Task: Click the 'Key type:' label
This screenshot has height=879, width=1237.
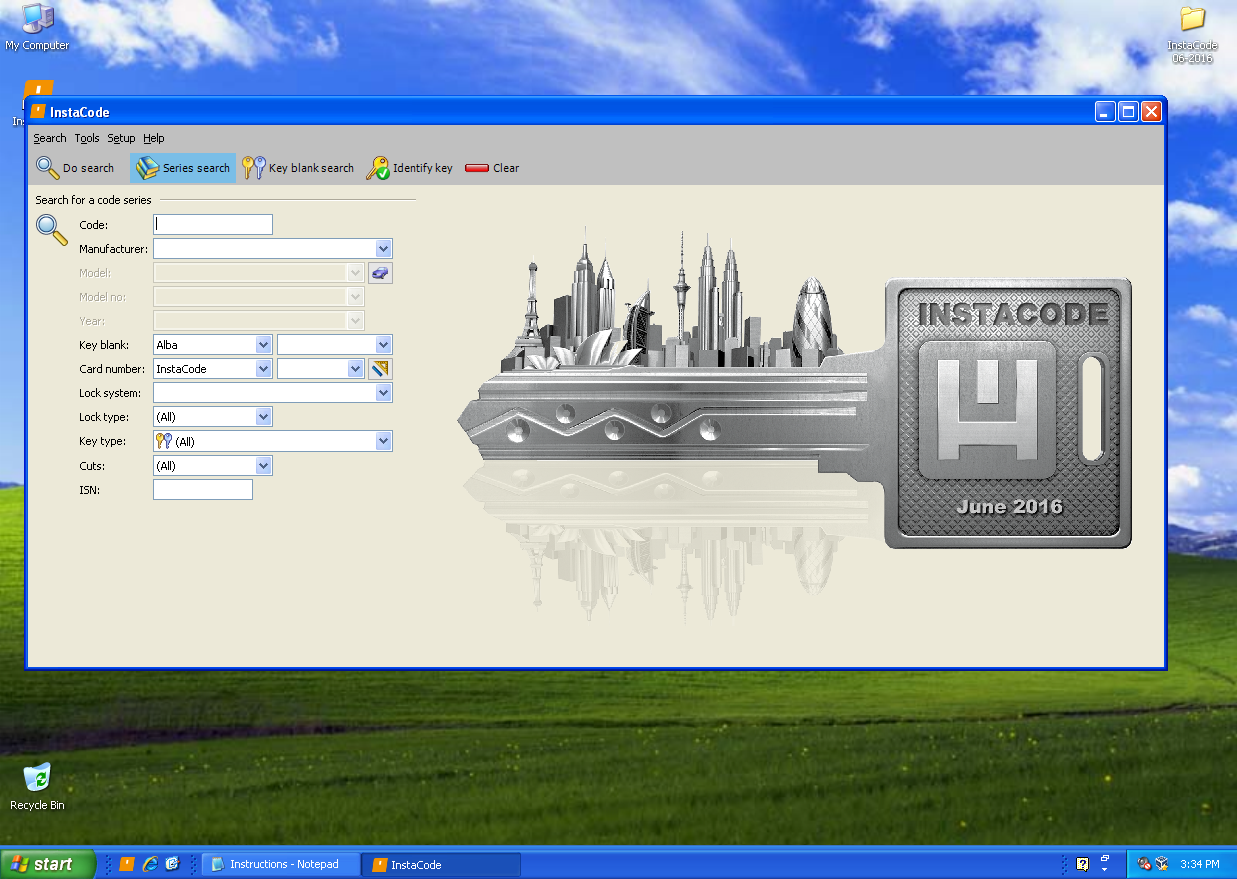Action: pos(103,441)
